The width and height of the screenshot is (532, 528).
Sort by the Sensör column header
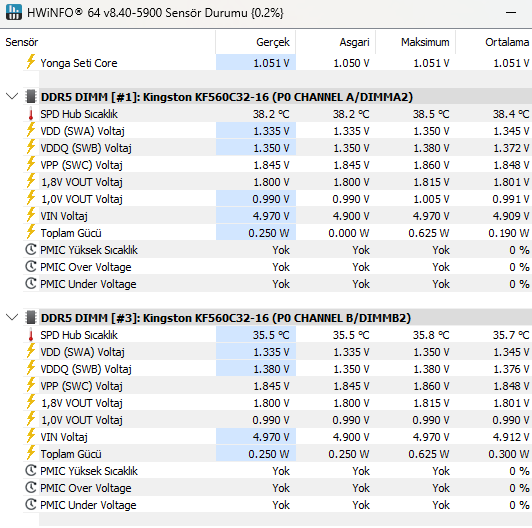(22, 42)
